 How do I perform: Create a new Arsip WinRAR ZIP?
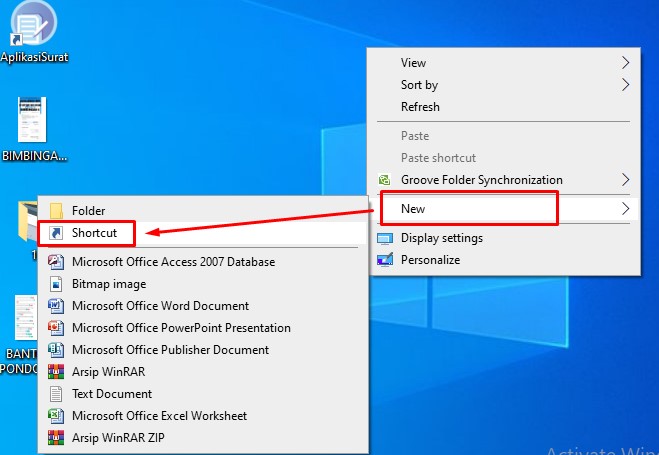click(203, 438)
